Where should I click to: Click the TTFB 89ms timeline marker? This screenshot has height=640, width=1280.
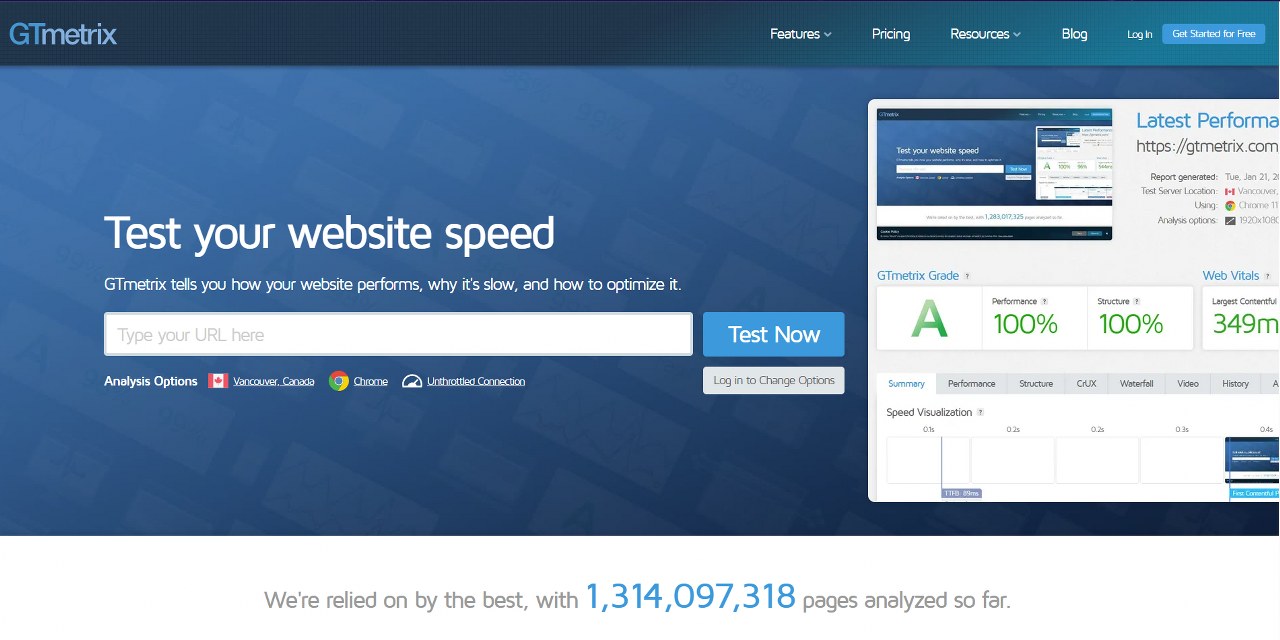(x=962, y=493)
